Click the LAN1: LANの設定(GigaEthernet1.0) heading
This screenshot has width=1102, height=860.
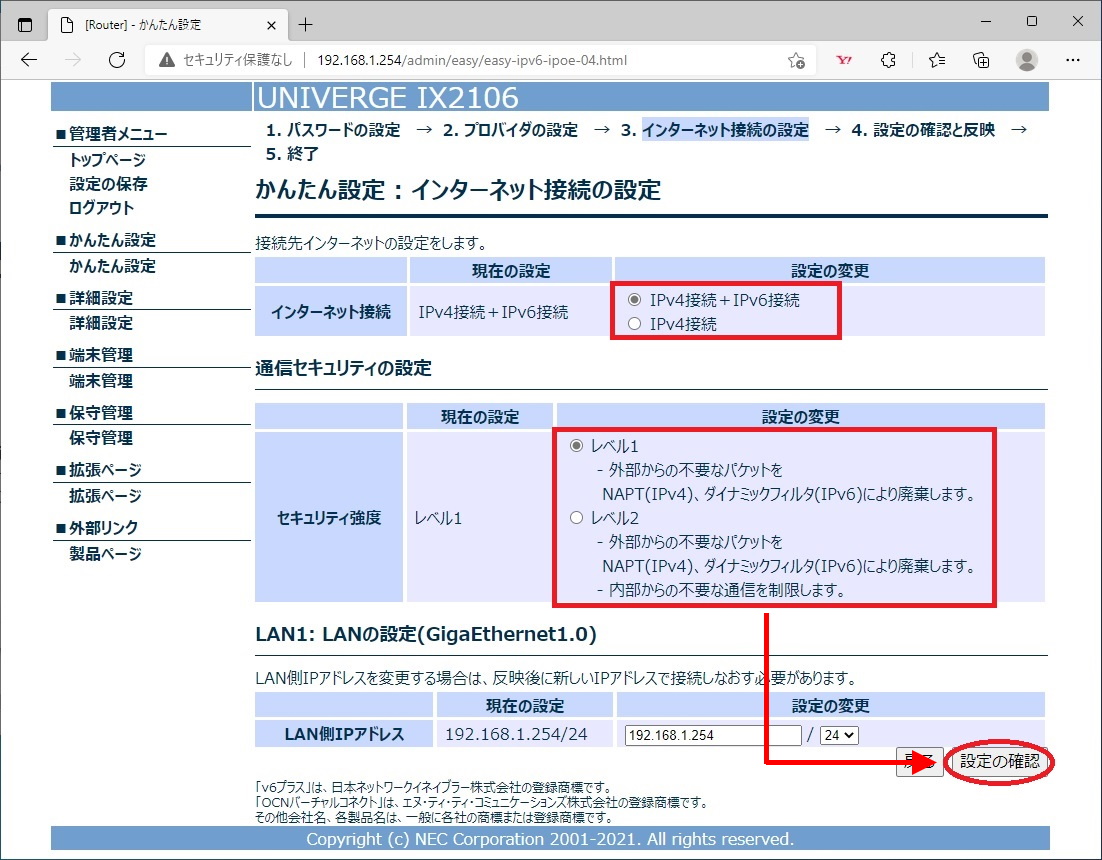point(426,634)
